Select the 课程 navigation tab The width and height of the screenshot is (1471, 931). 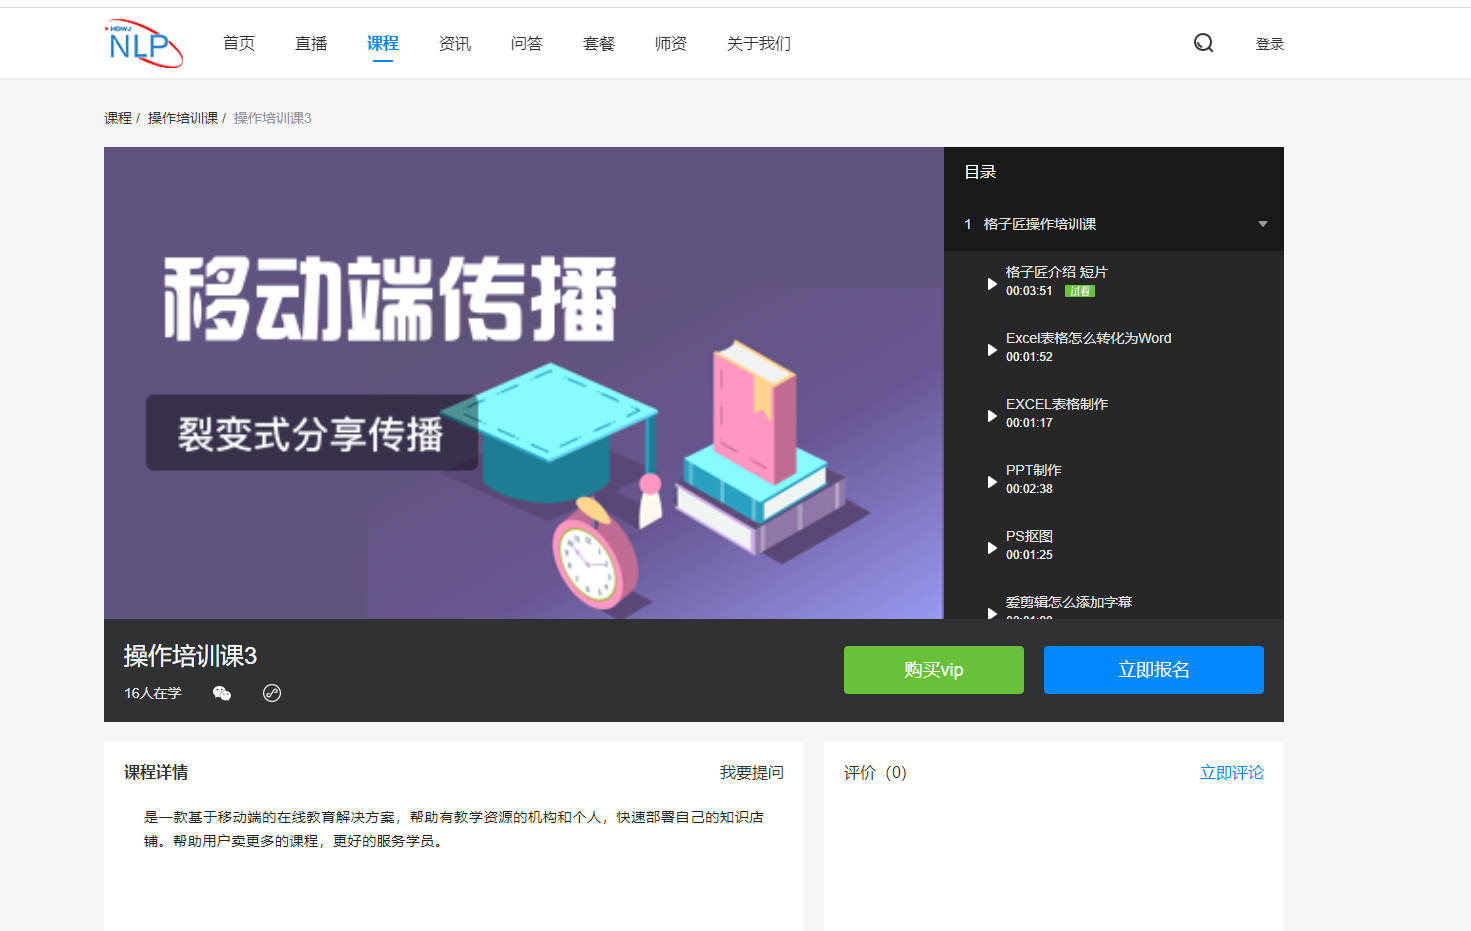coord(383,43)
